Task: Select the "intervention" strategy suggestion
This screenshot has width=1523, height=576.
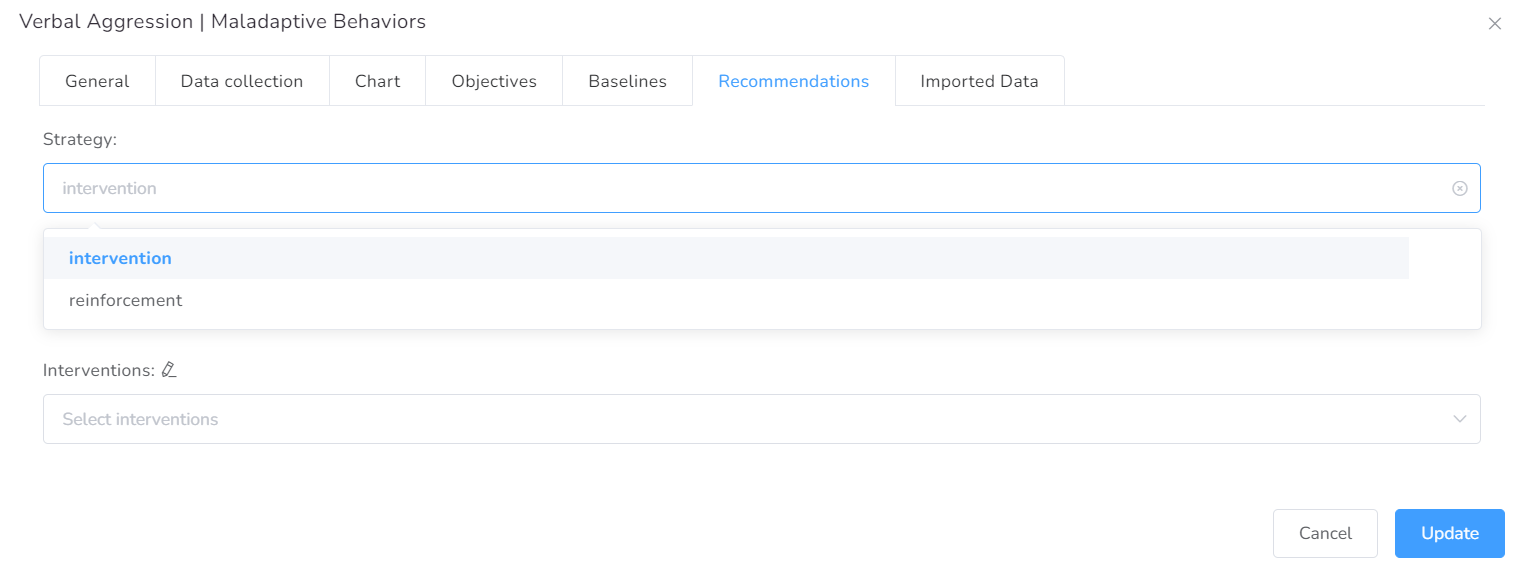Action: coord(120,258)
